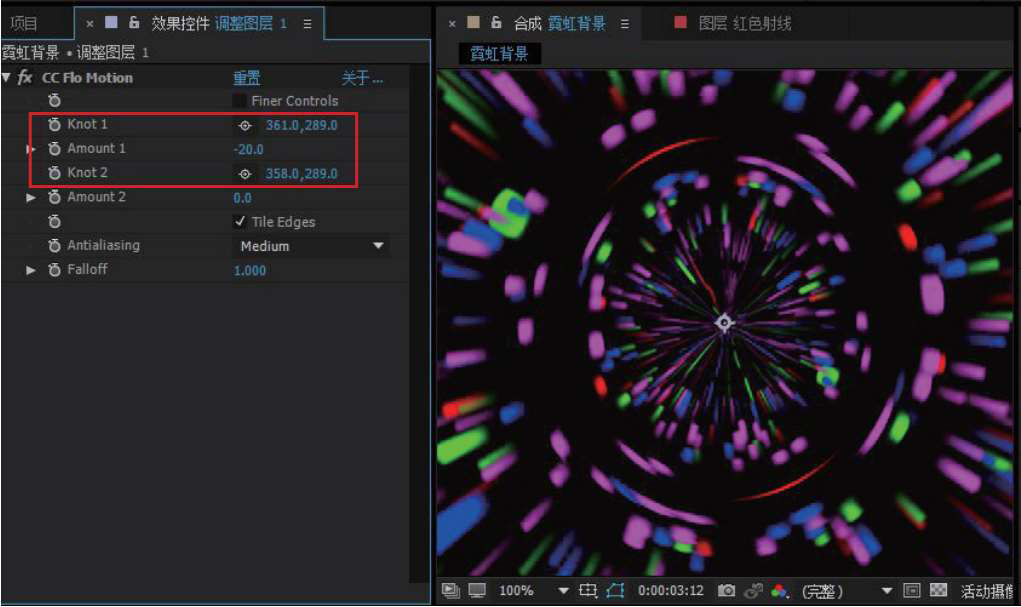This screenshot has height=607, width=1021.
Task: Take a snapshot with the camera icon
Action: (728, 591)
